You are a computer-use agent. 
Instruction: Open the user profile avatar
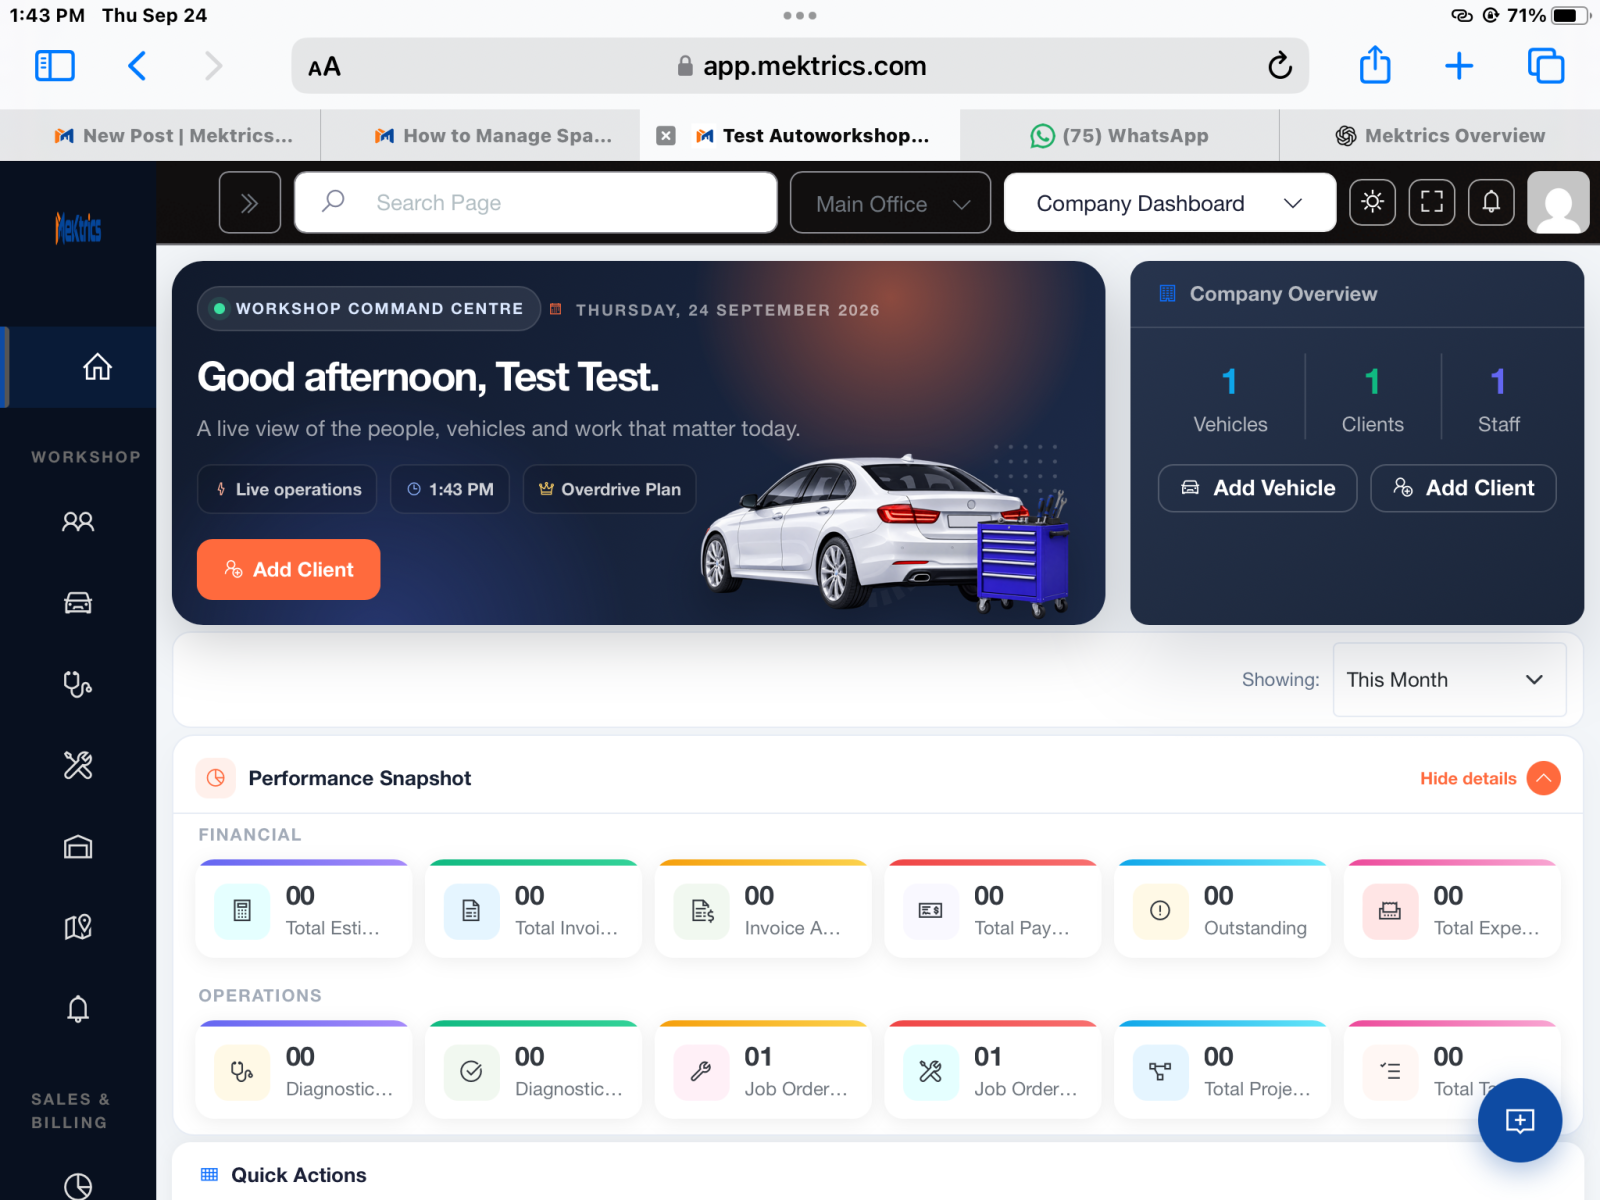tap(1558, 202)
